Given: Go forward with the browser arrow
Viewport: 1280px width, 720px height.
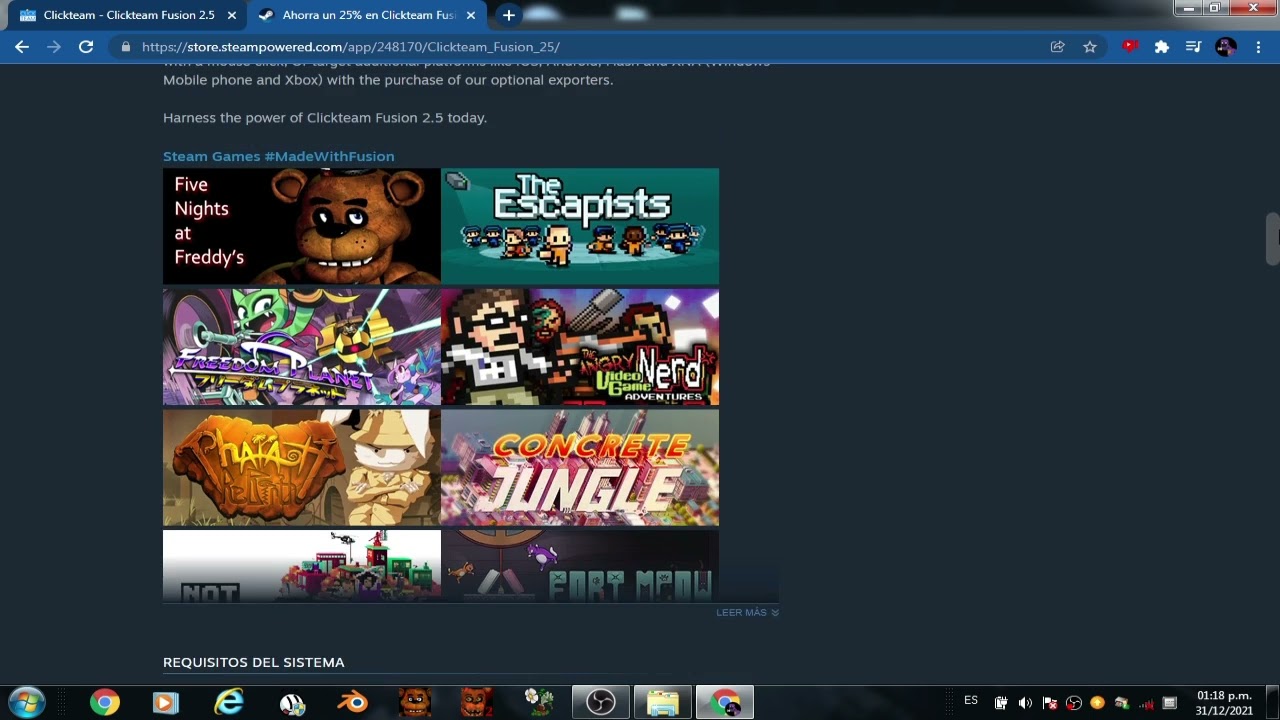Looking at the screenshot, I should pos(54,47).
